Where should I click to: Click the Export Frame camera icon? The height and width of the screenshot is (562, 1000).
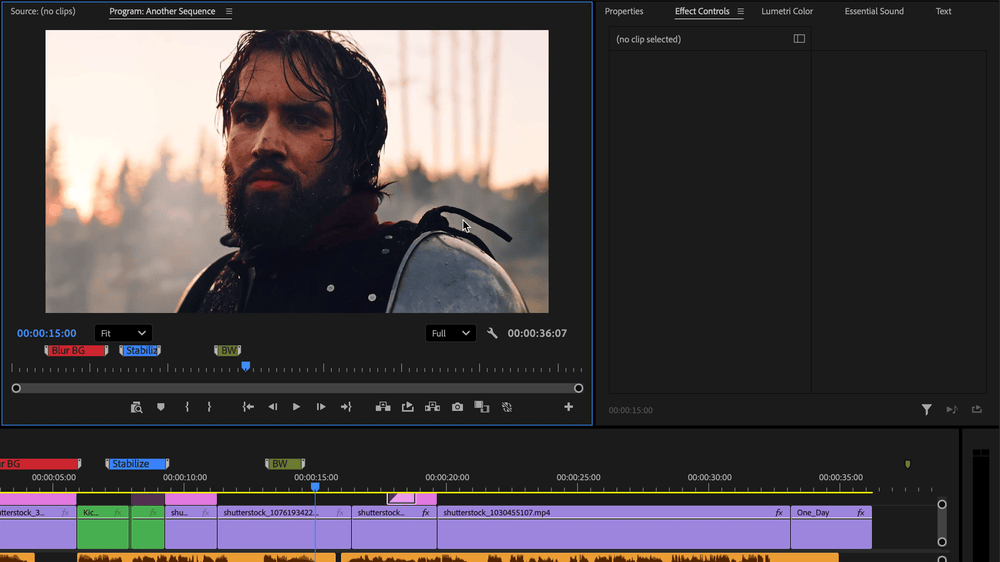click(457, 407)
